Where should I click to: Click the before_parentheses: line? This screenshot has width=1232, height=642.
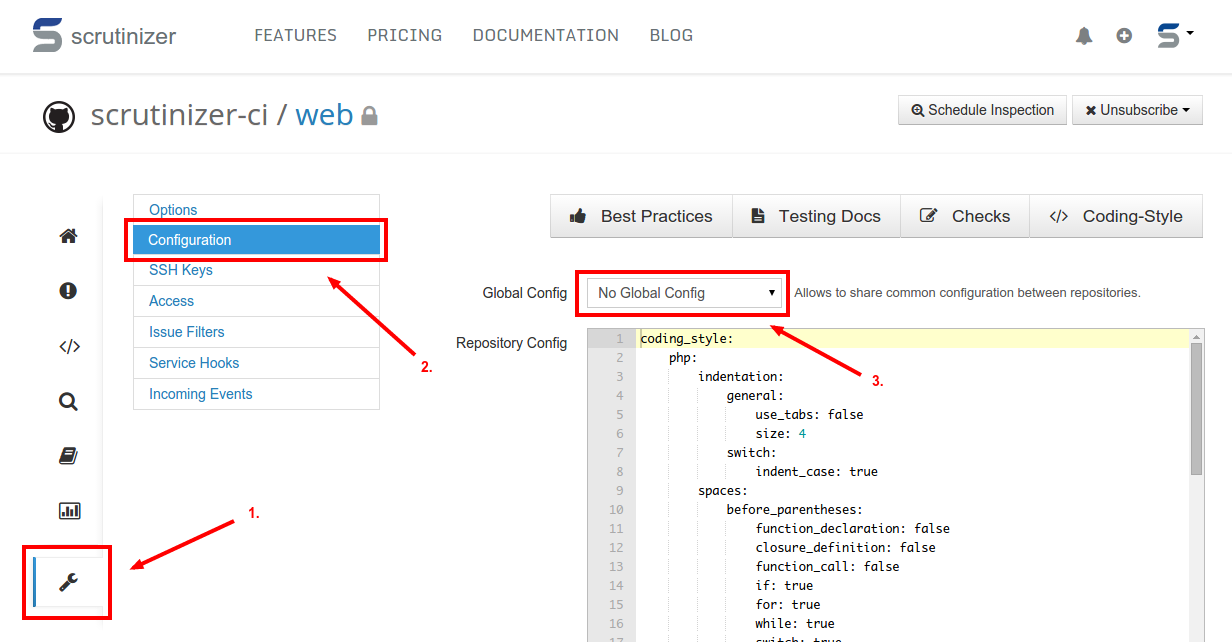pyautogui.click(x=794, y=510)
